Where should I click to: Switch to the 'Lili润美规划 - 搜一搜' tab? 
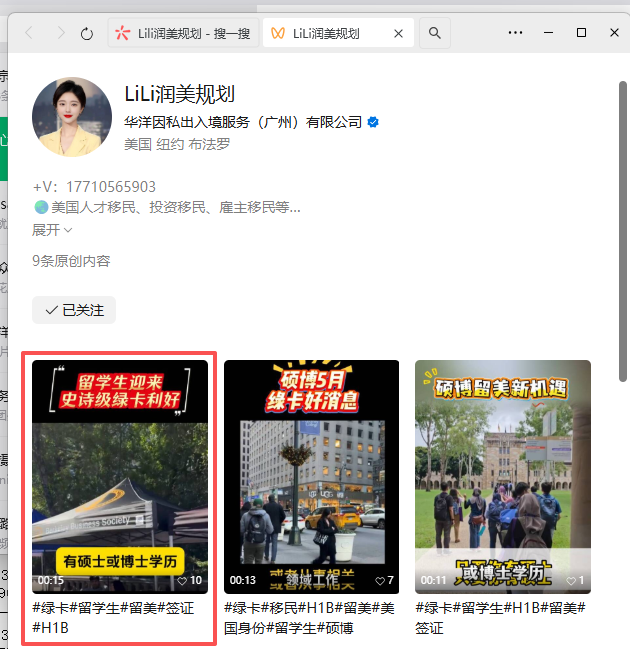coord(183,33)
